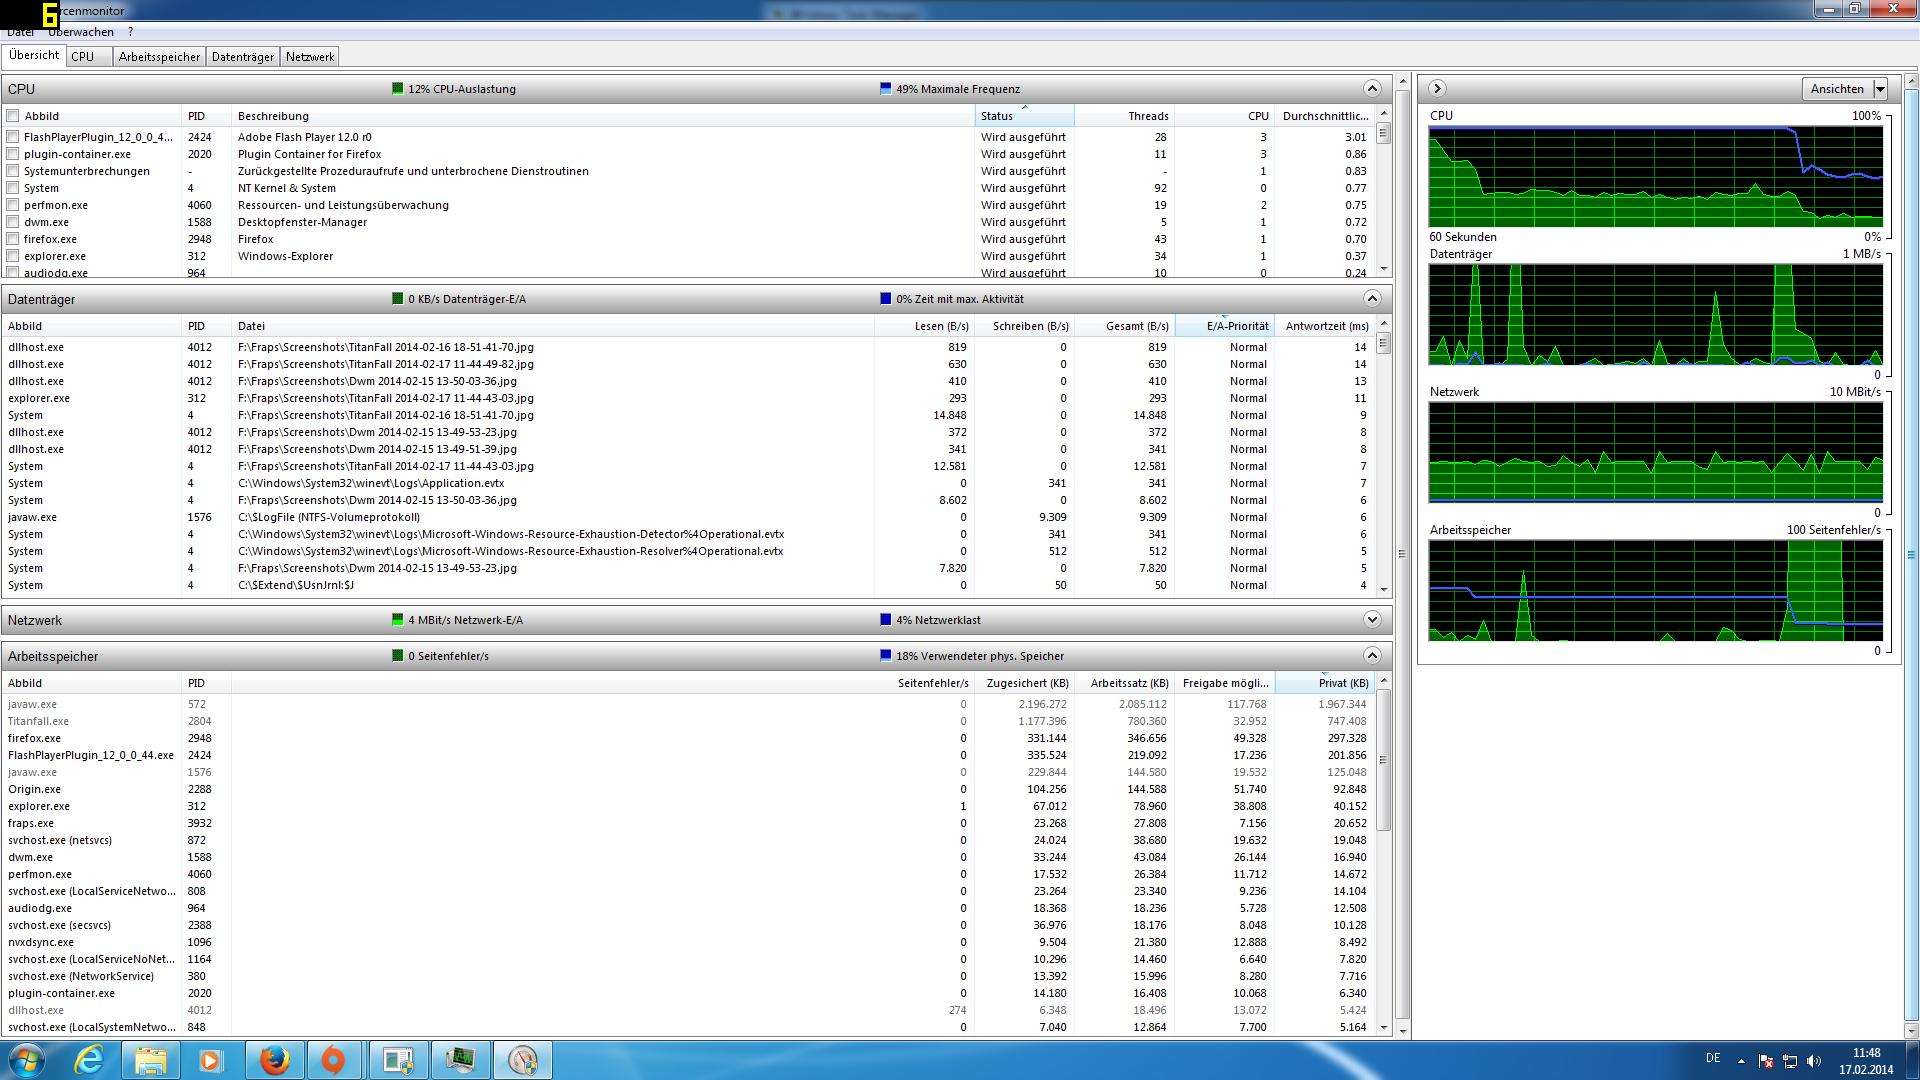Open Task Manager taskbar icon
Viewport: 1920px width, 1080px height.
pos(460,1060)
